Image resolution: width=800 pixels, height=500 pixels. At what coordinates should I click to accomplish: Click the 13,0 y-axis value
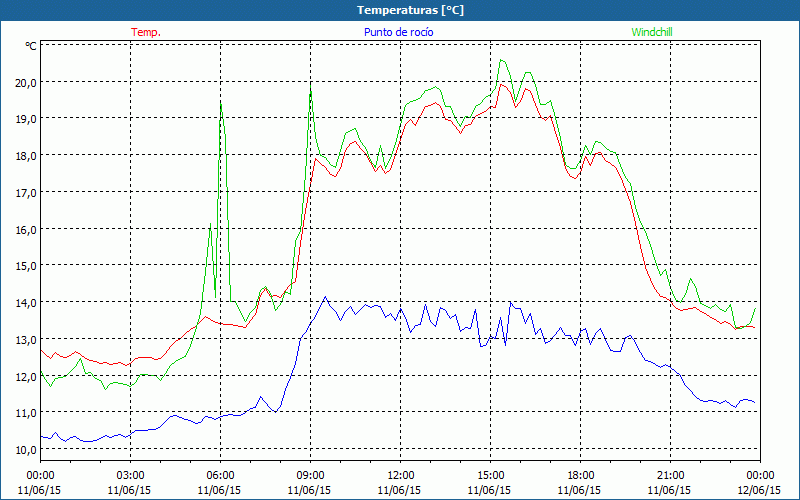point(26,340)
